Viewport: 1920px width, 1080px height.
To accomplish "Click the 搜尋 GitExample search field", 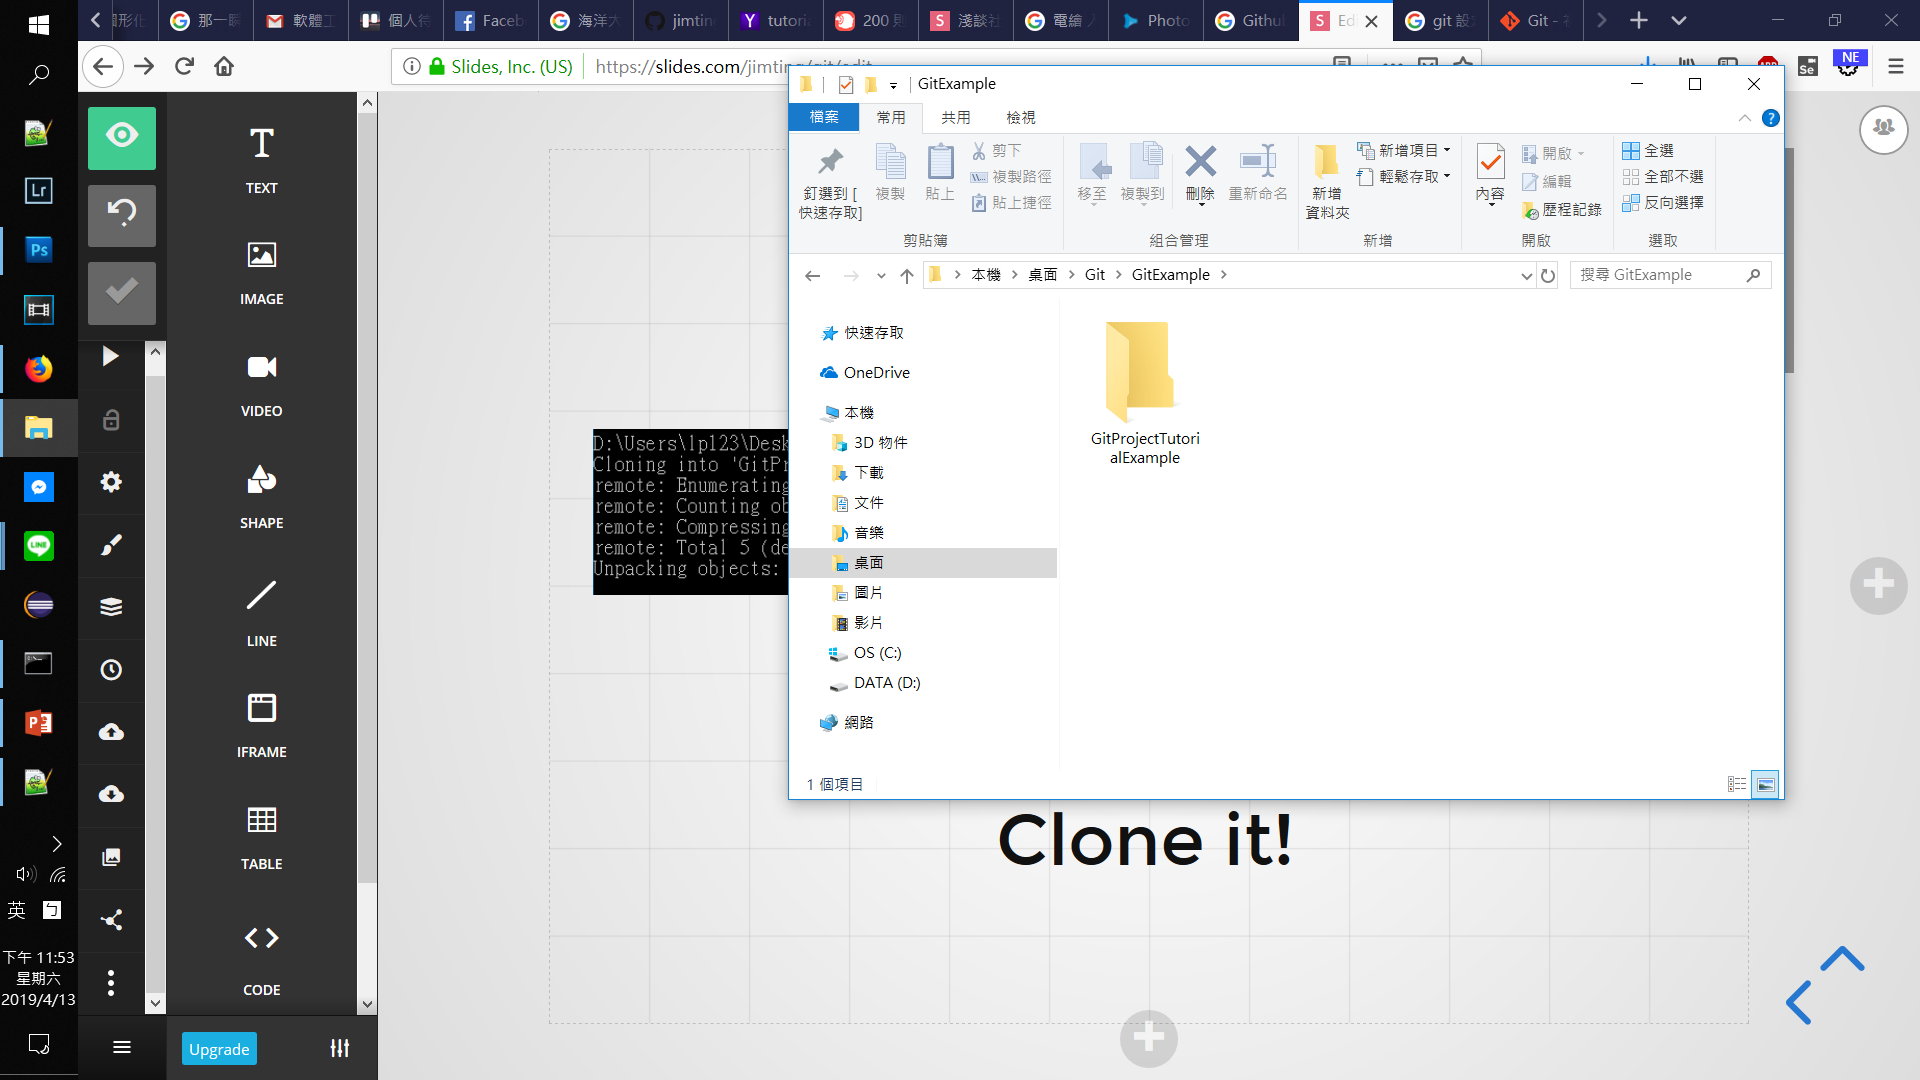I will point(1660,275).
